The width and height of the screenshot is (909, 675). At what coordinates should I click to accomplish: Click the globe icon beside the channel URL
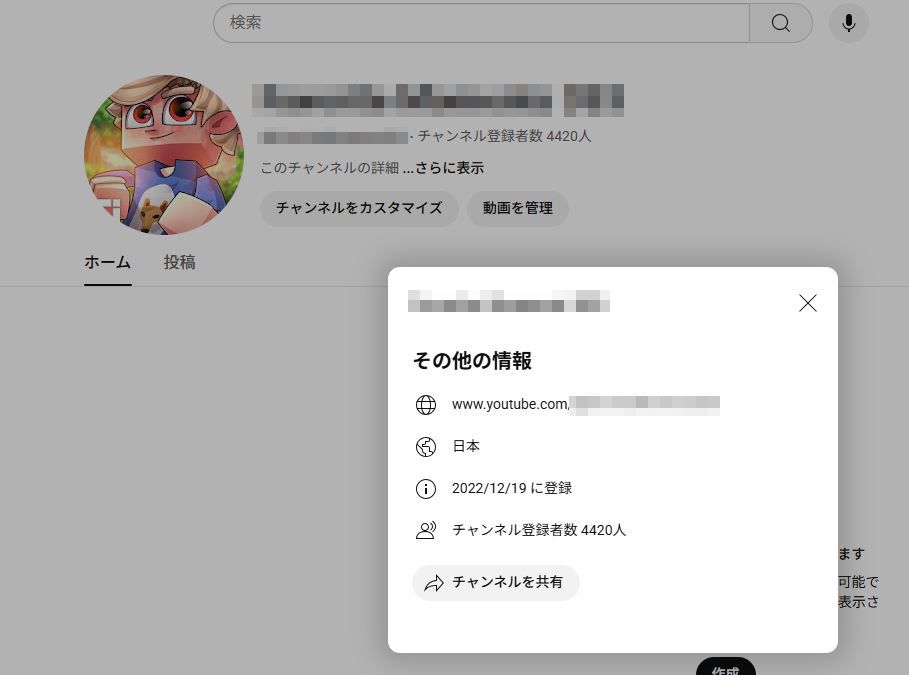click(426, 405)
